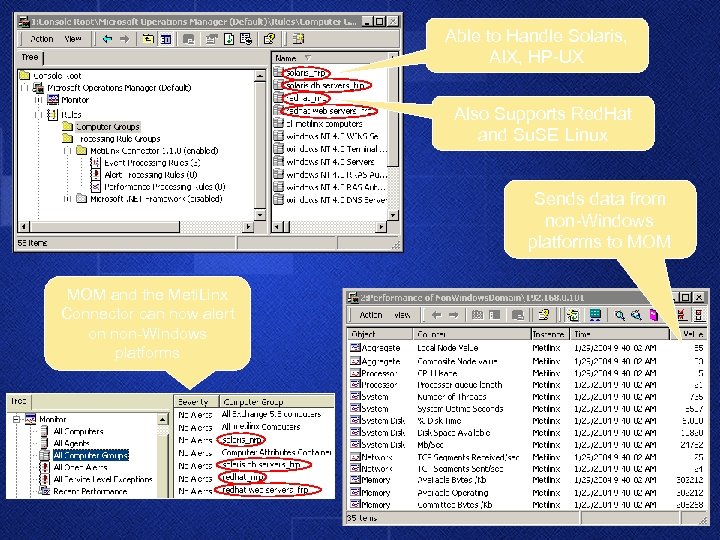
Task: Click the Name list vertical scrollbar down arrow
Action: 393,214
